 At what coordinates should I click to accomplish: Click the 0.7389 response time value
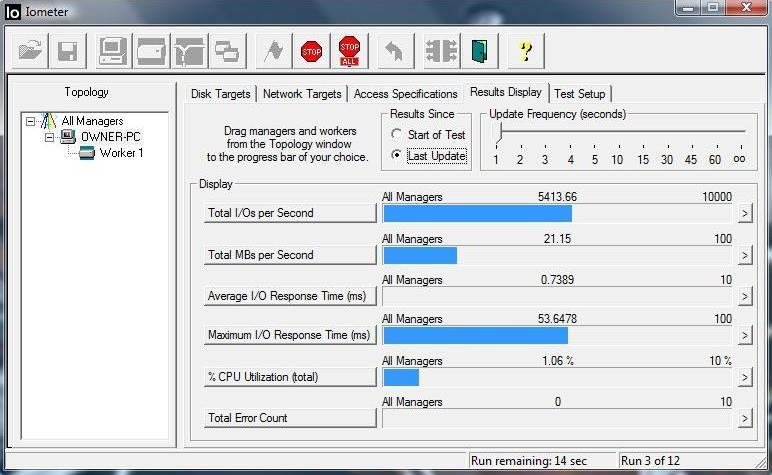pos(557,280)
